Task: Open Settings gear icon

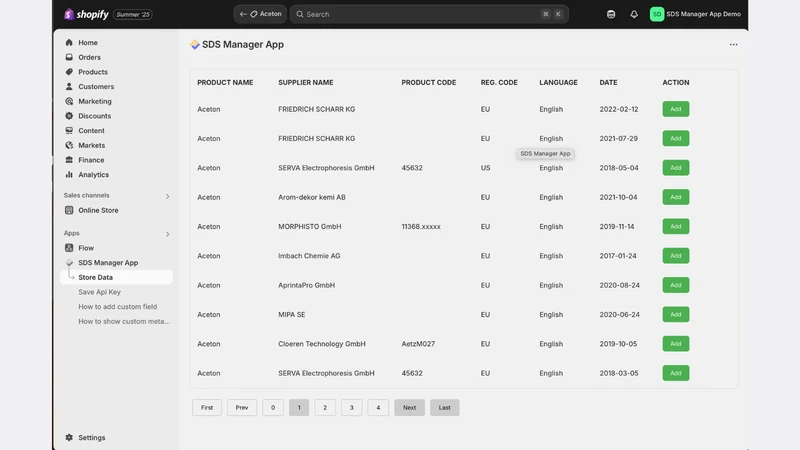Action: coord(69,437)
